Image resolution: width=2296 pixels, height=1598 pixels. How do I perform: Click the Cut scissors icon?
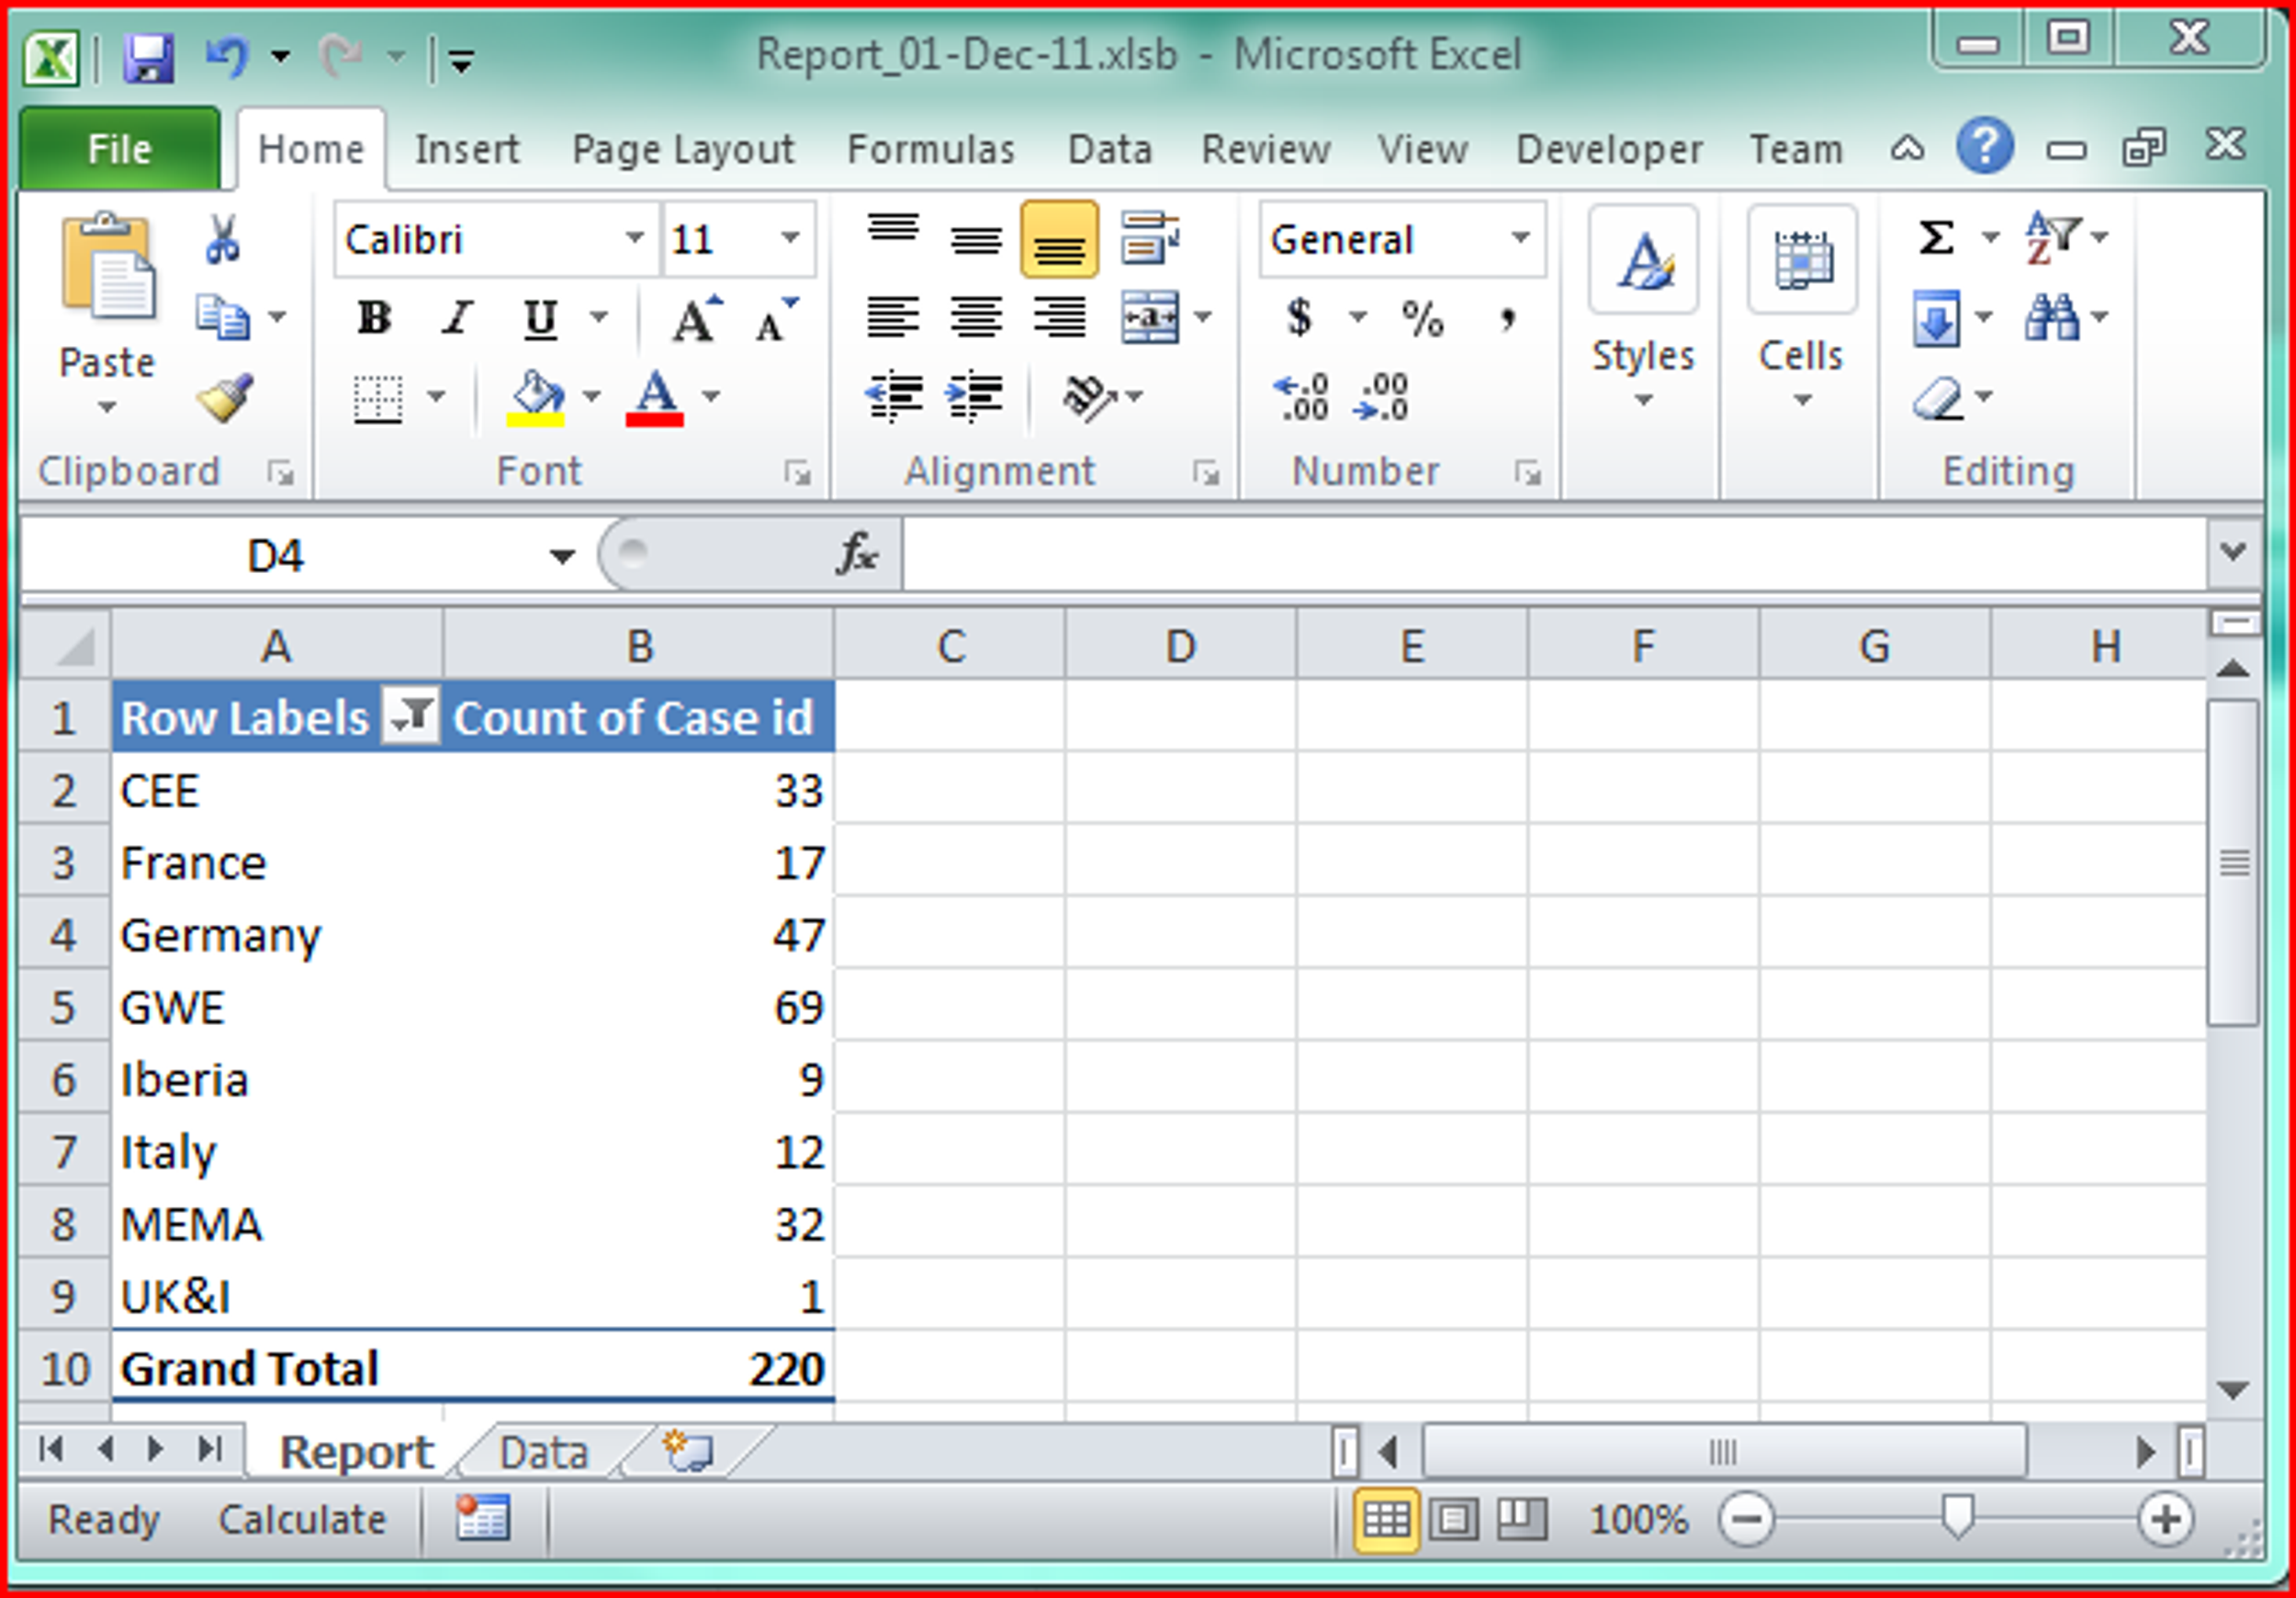[x=222, y=238]
